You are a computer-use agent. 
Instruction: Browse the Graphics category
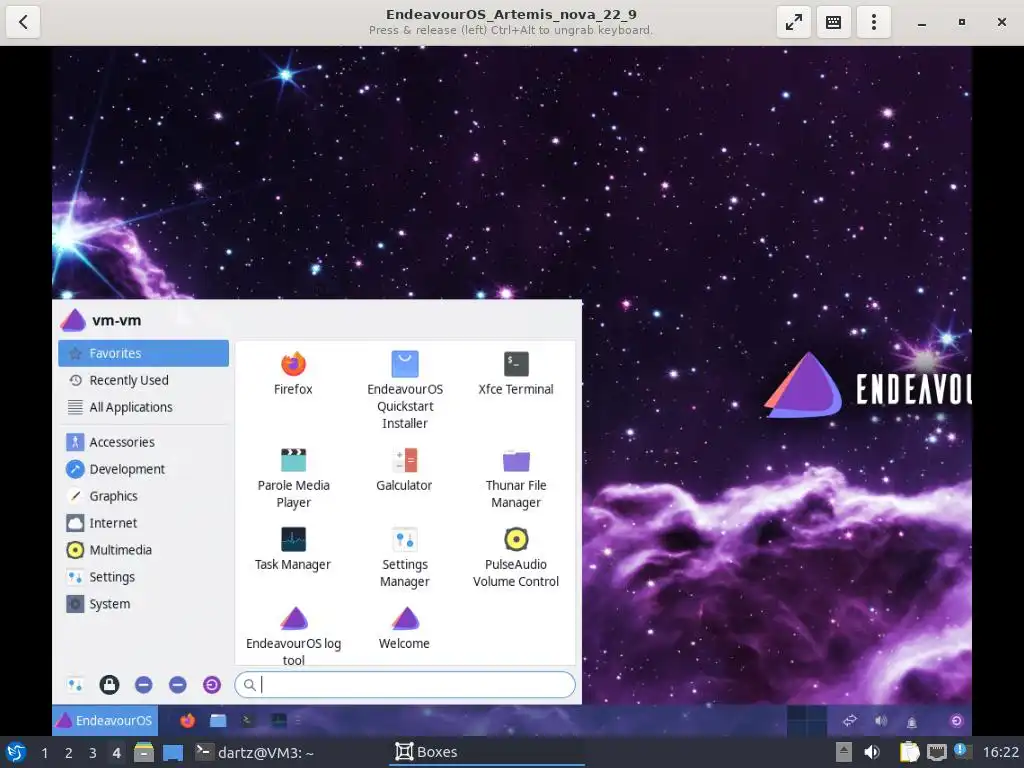(144, 496)
